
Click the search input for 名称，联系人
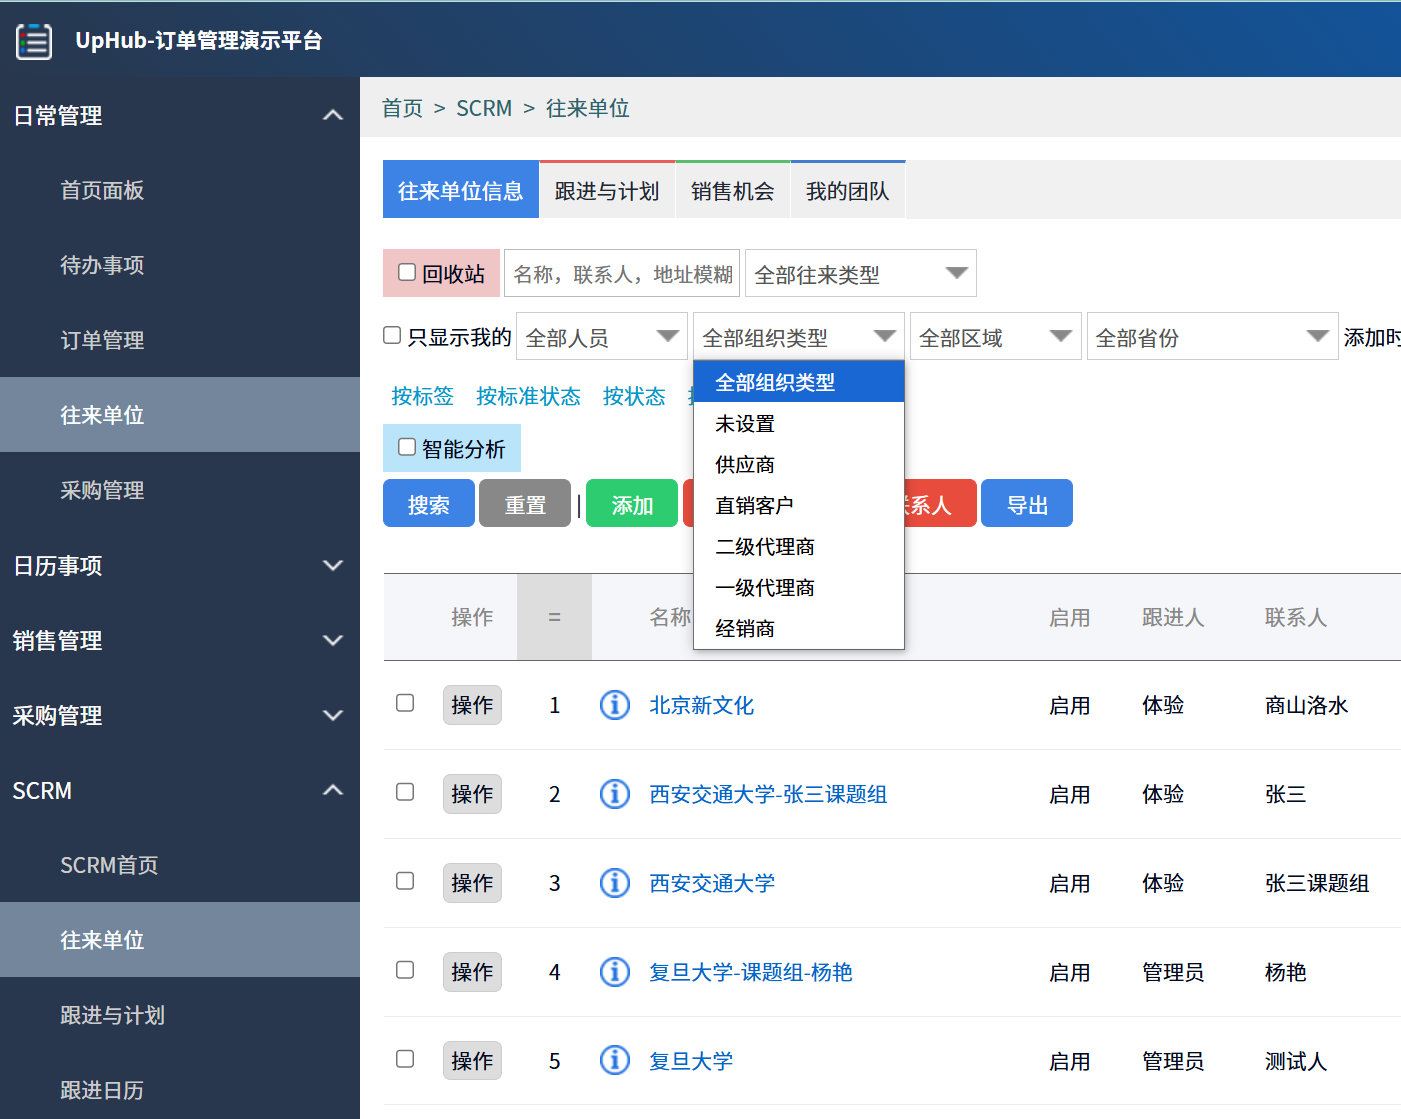621,272
